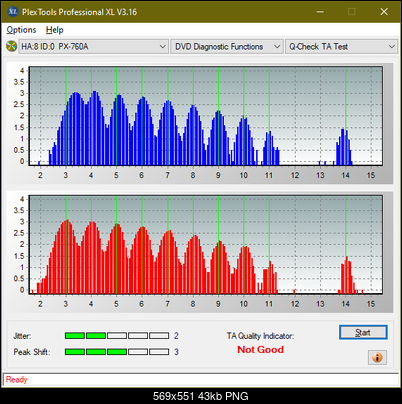Click the Peak Shift level bar indicator
402x404 pixels.
[117, 352]
